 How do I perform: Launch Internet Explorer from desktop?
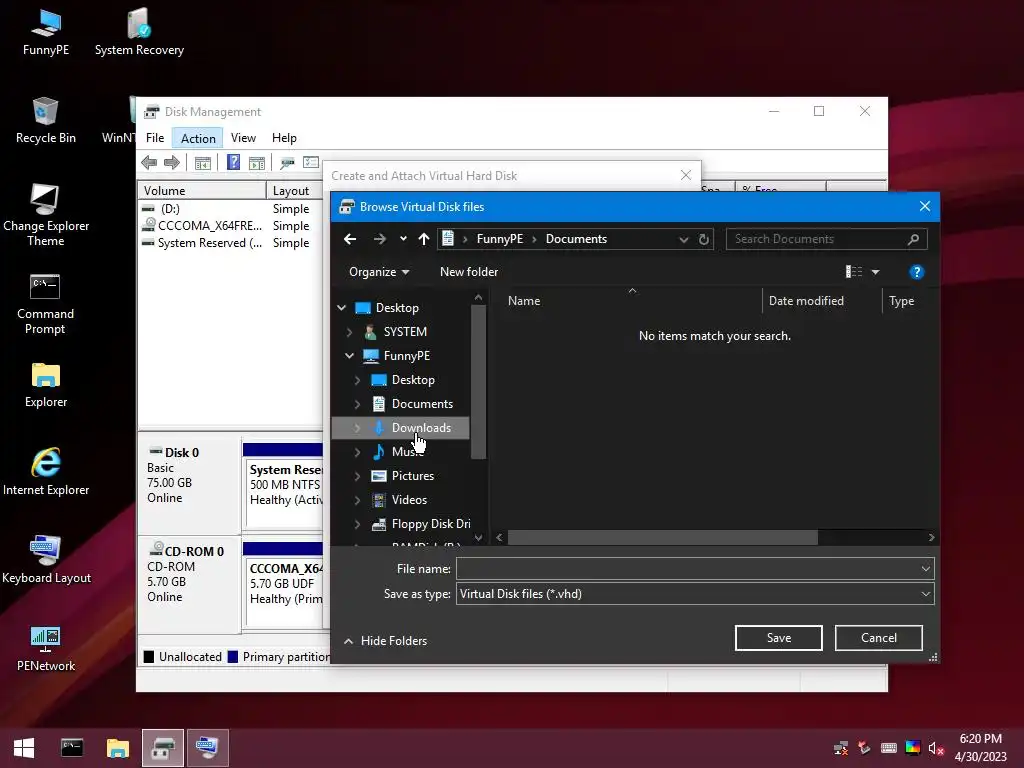pyautogui.click(x=46, y=472)
